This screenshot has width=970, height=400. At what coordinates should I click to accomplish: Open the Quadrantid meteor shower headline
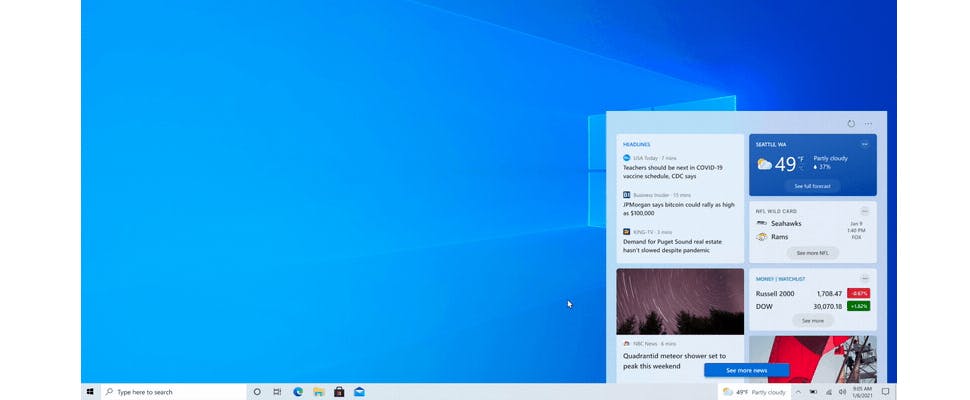point(675,361)
